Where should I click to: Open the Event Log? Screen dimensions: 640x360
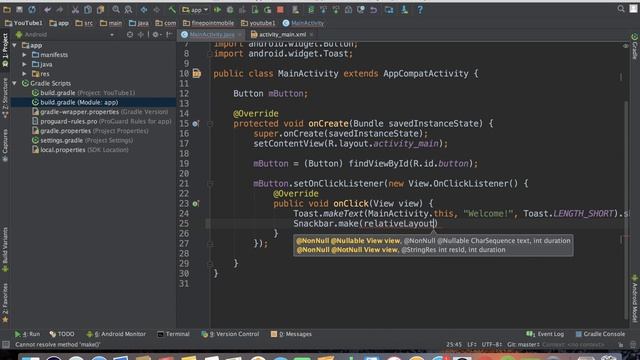pyautogui.click(x=545, y=334)
